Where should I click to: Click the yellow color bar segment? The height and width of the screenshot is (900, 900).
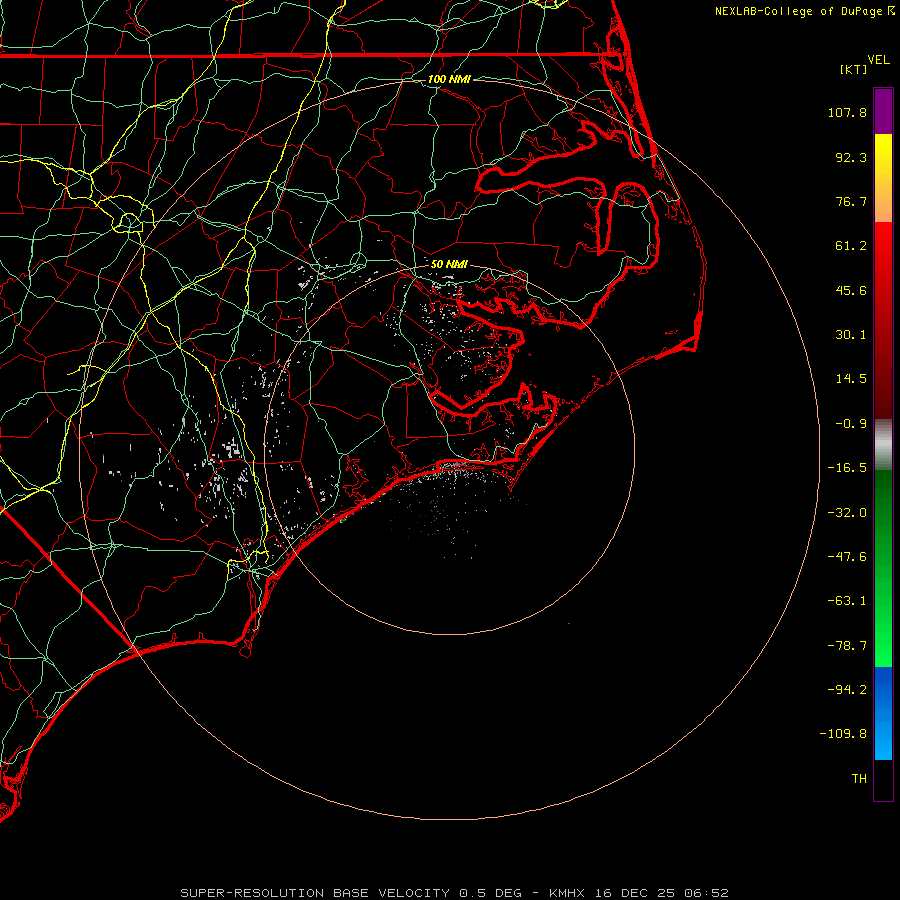click(883, 178)
